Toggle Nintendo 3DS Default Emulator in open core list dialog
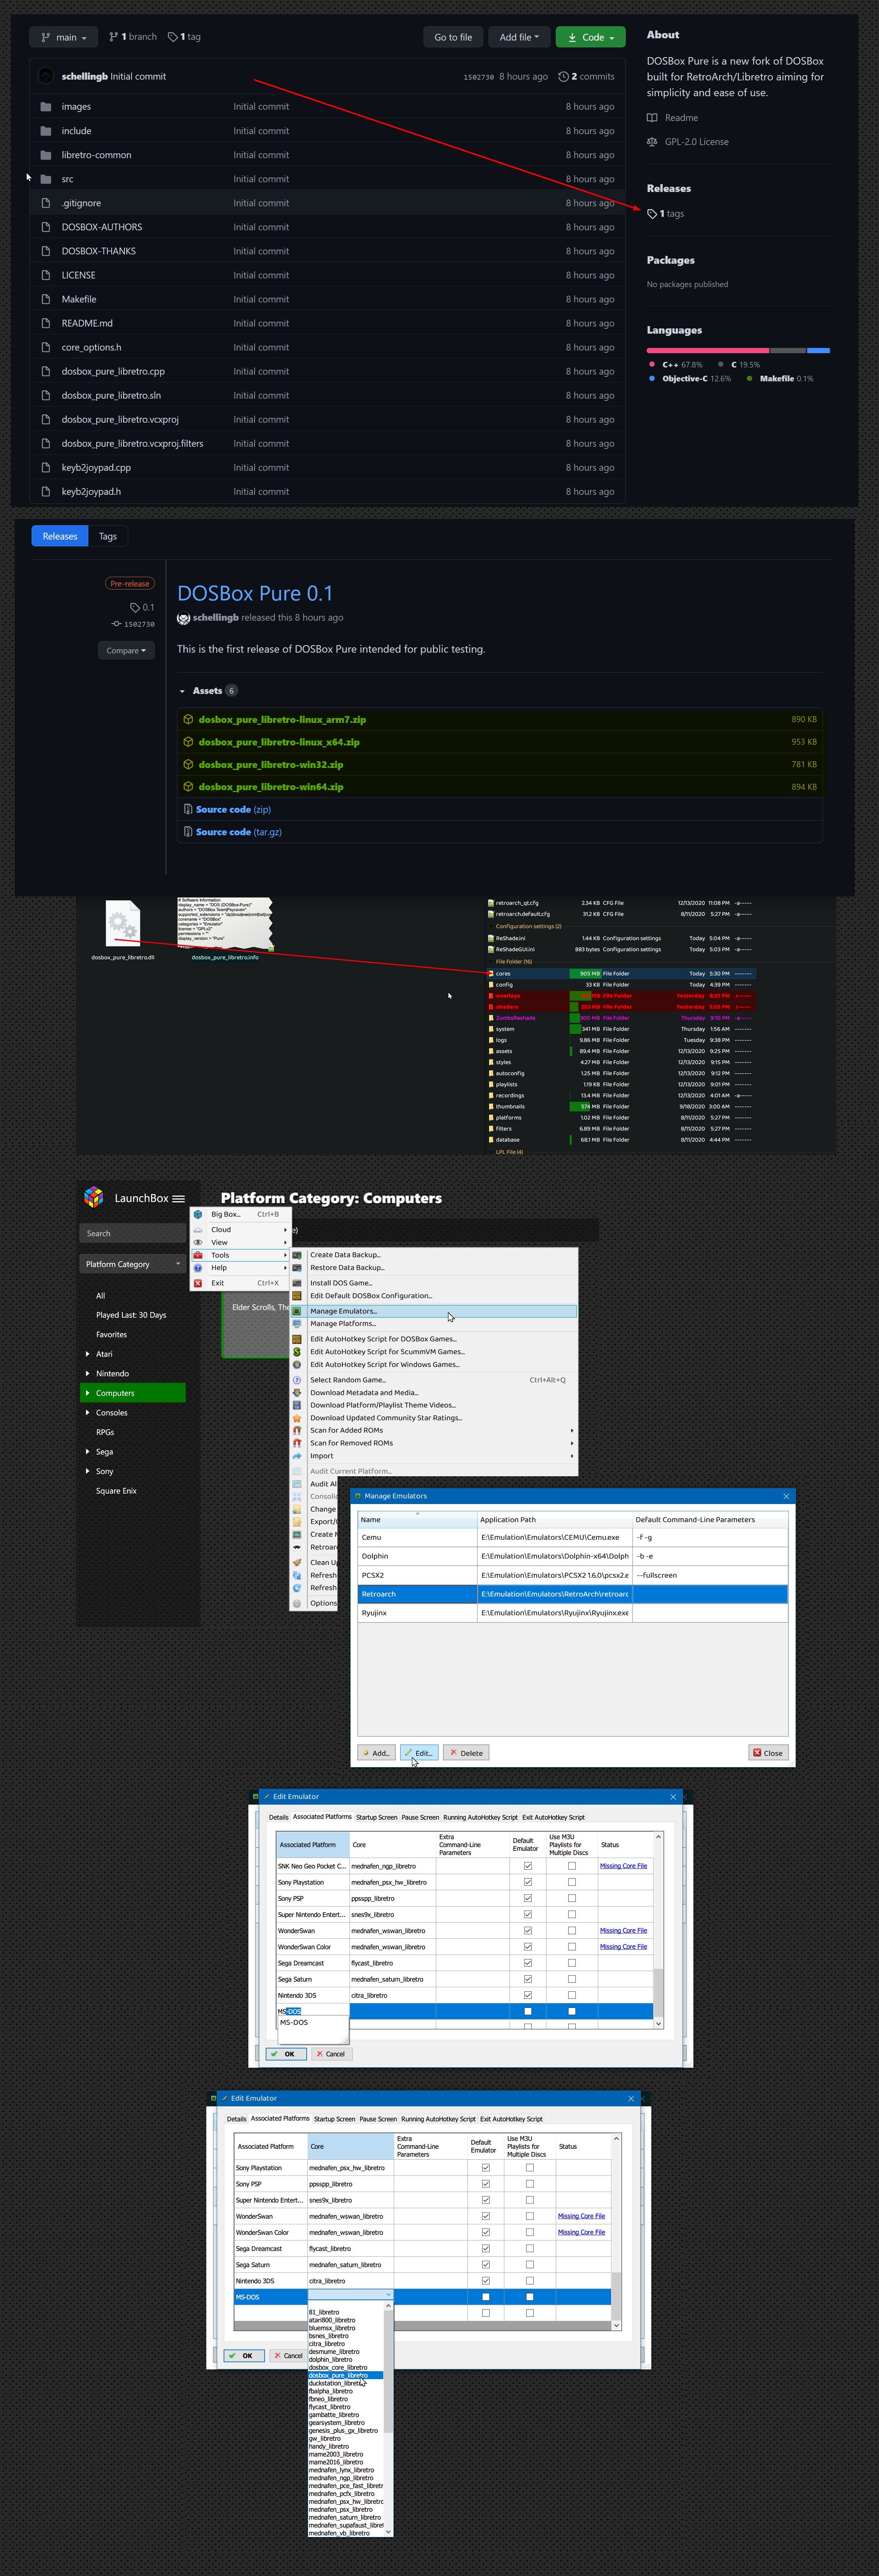The image size is (879, 2576). (x=486, y=2281)
